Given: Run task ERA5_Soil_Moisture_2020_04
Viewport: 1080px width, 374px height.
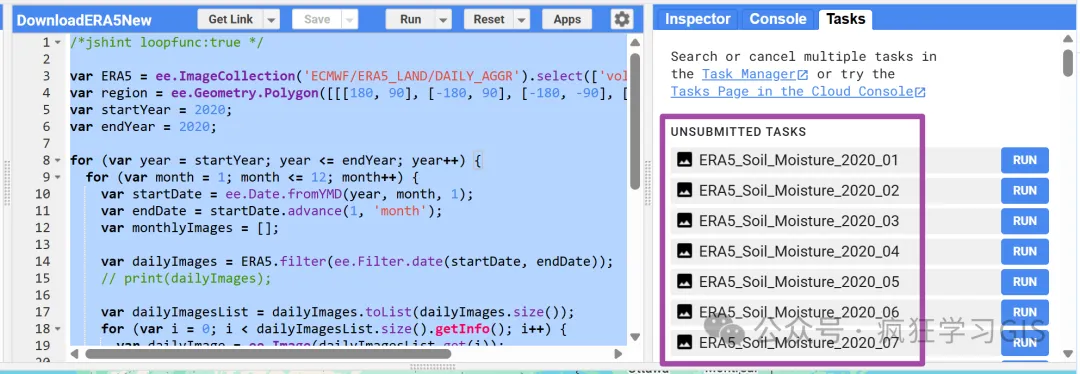Looking at the screenshot, I should (x=1024, y=251).
